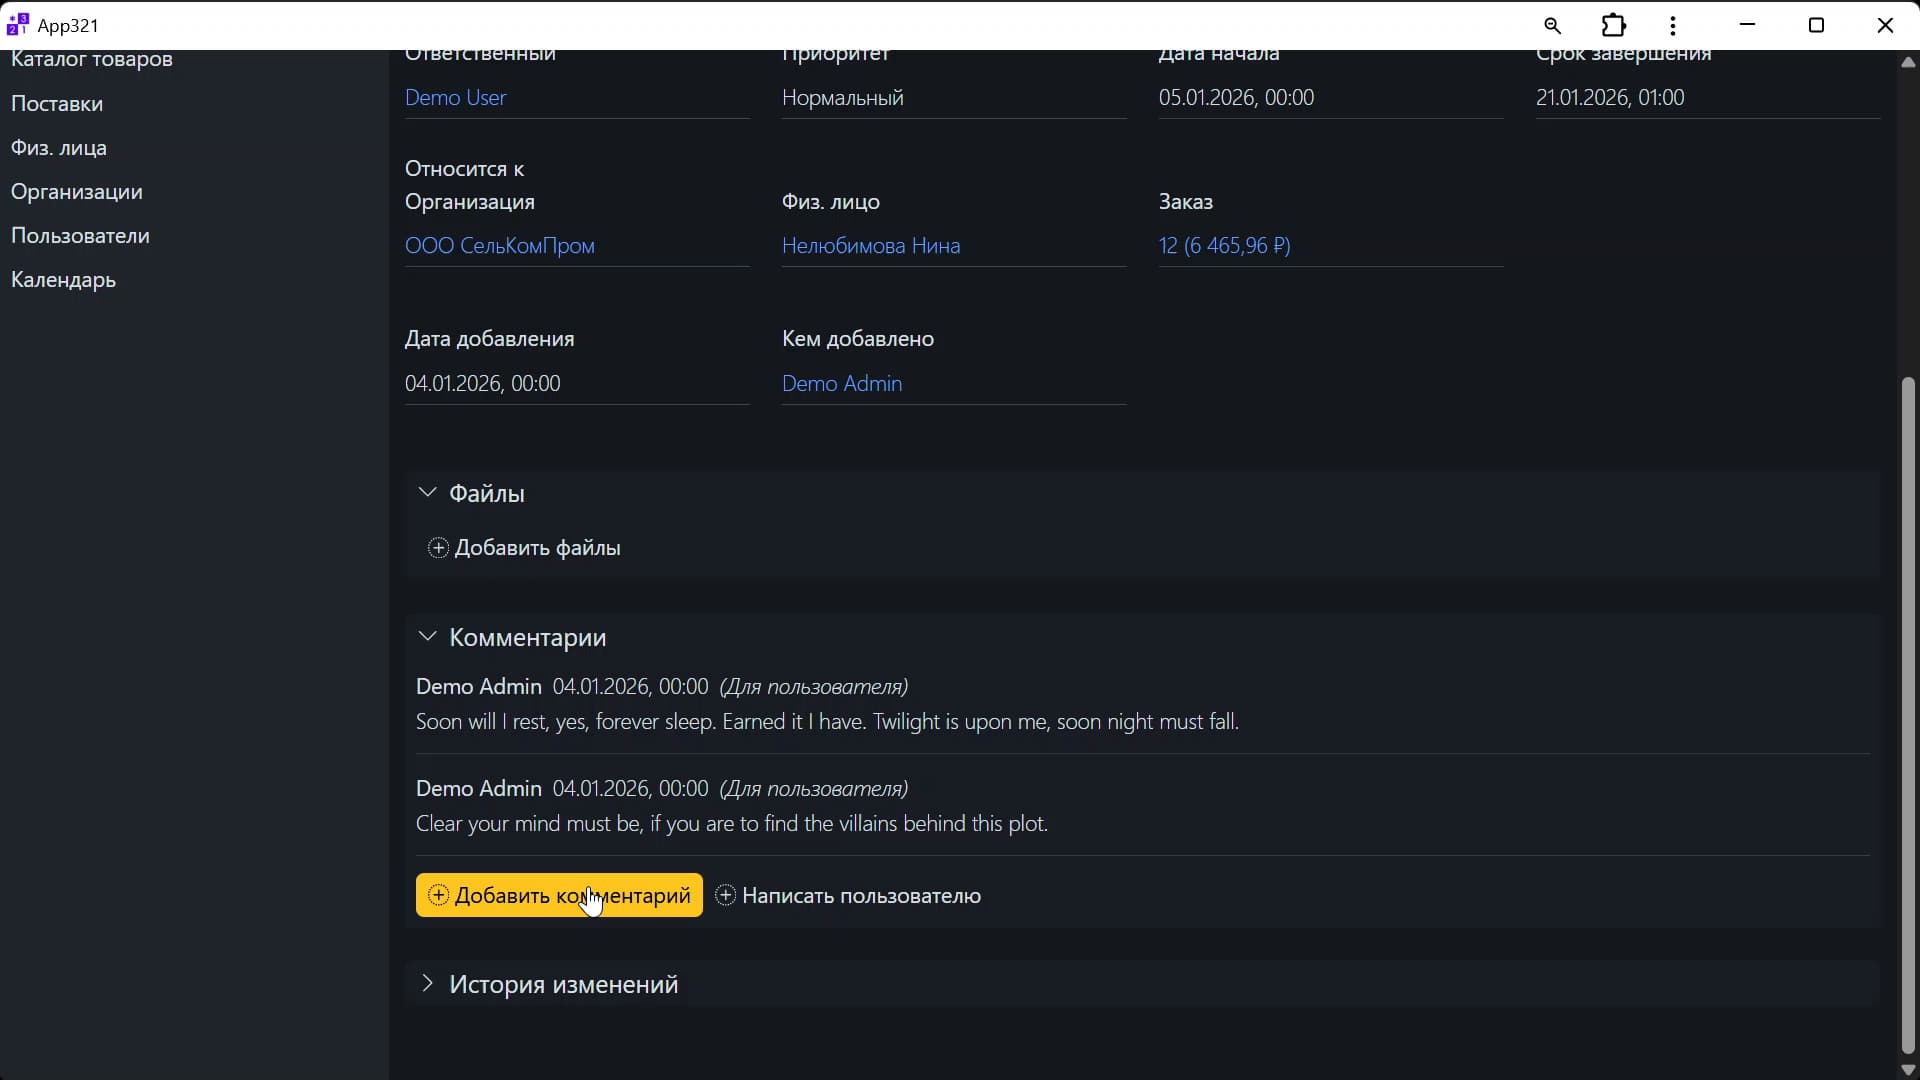1920x1080 pixels.
Task: Click plus icon beside Написать пользователю
Action: click(726, 895)
